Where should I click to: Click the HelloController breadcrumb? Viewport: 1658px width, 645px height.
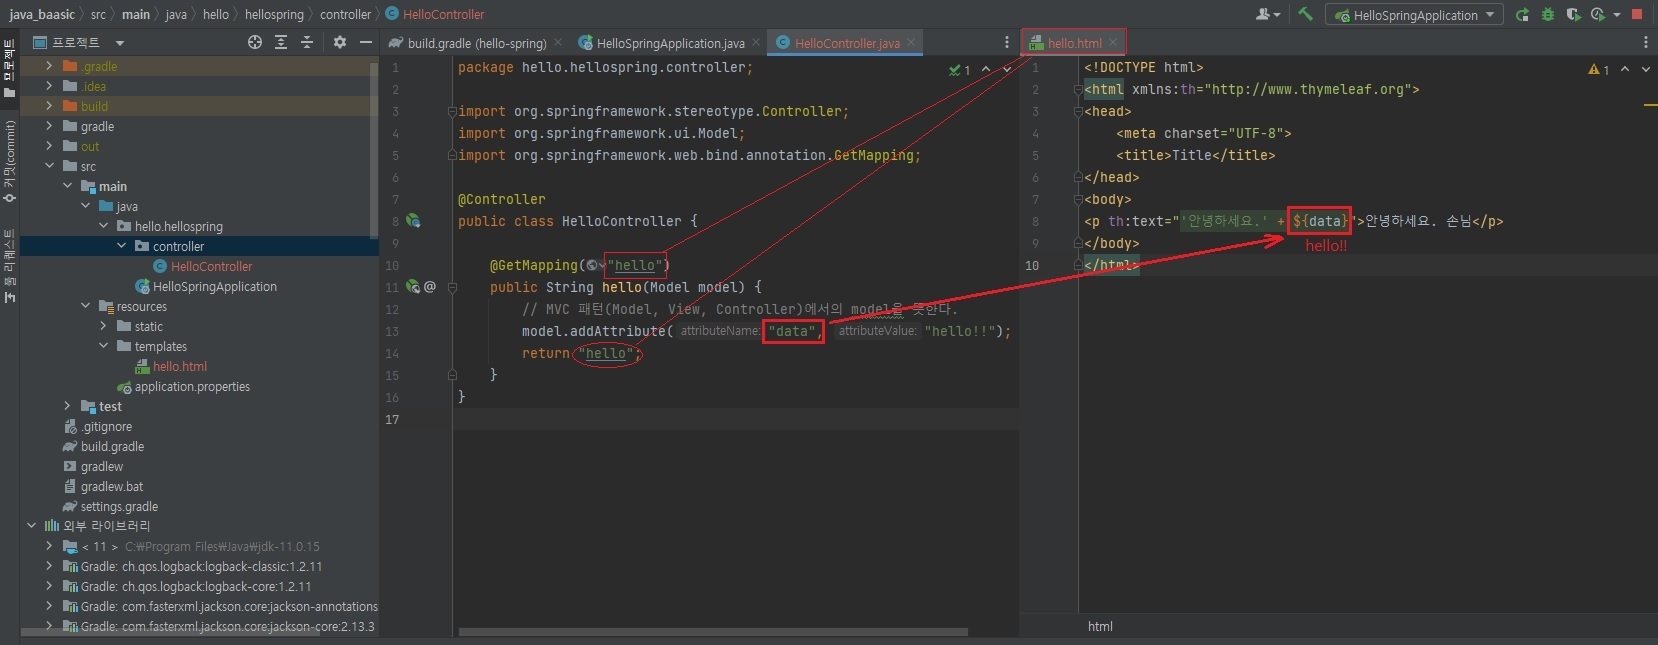click(435, 14)
